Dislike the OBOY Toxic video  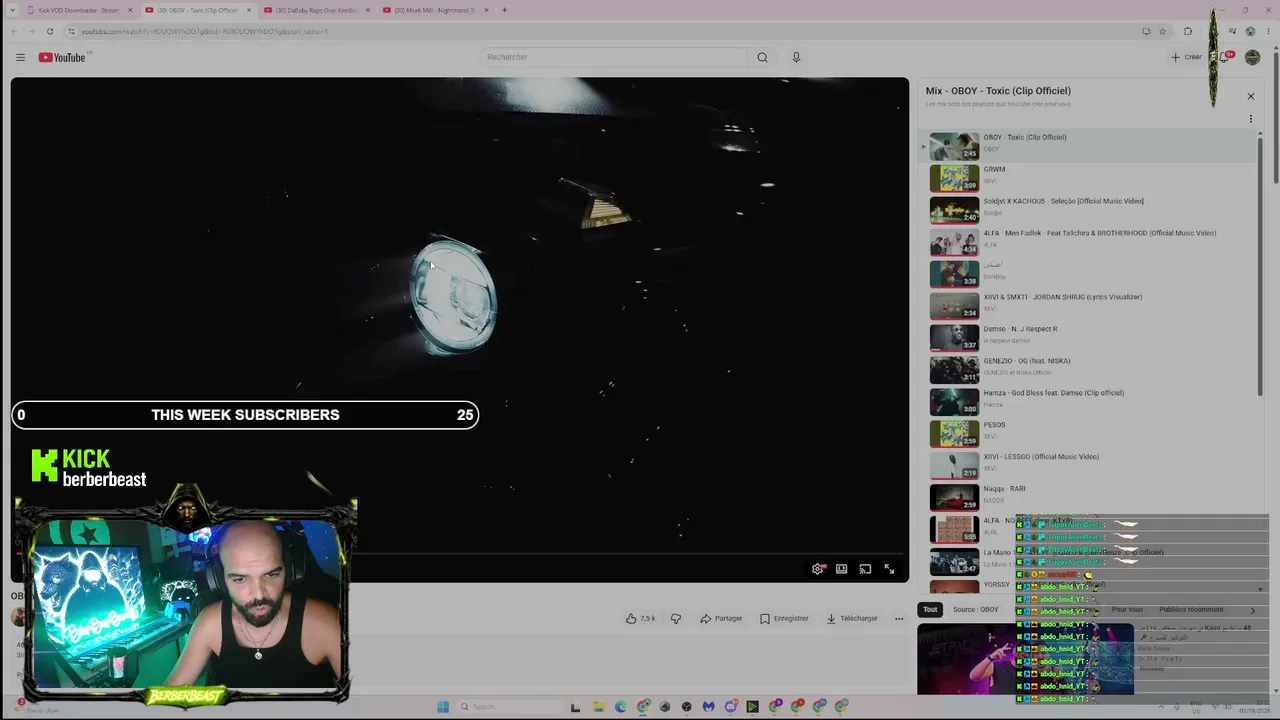676,618
